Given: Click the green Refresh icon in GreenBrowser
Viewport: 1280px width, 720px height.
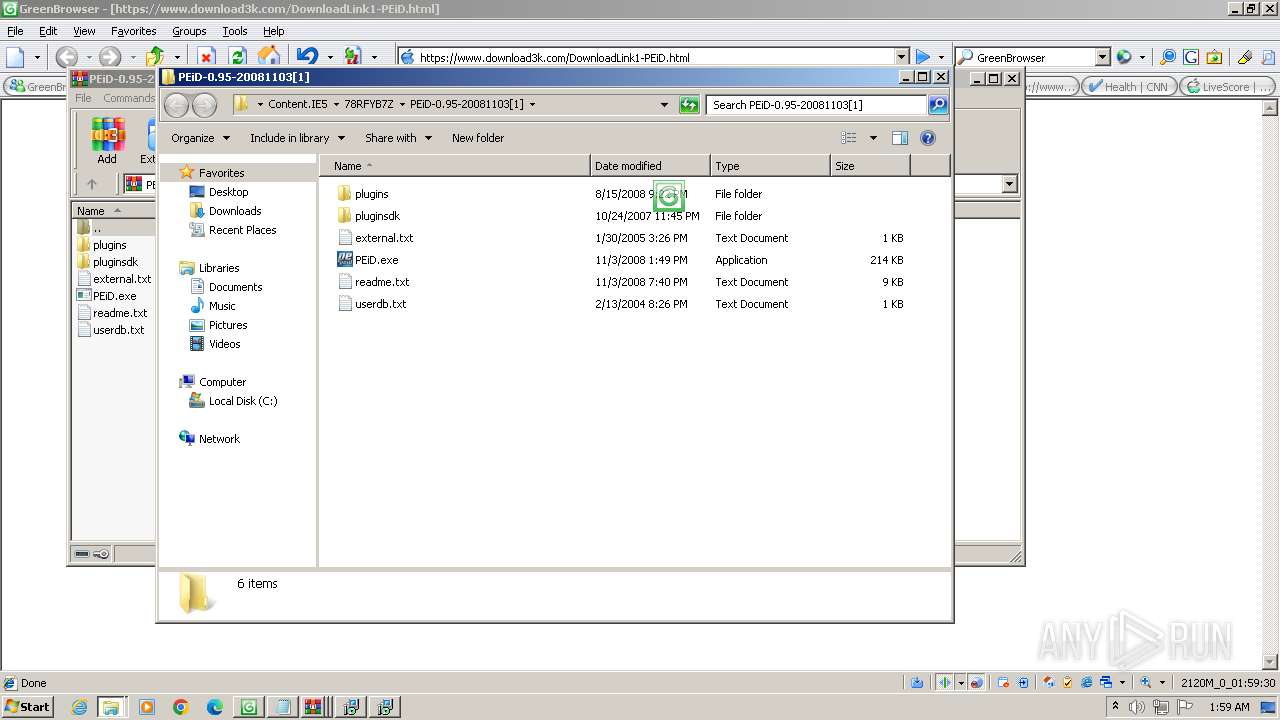Looking at the screenshot, I should tap(237, 57).
